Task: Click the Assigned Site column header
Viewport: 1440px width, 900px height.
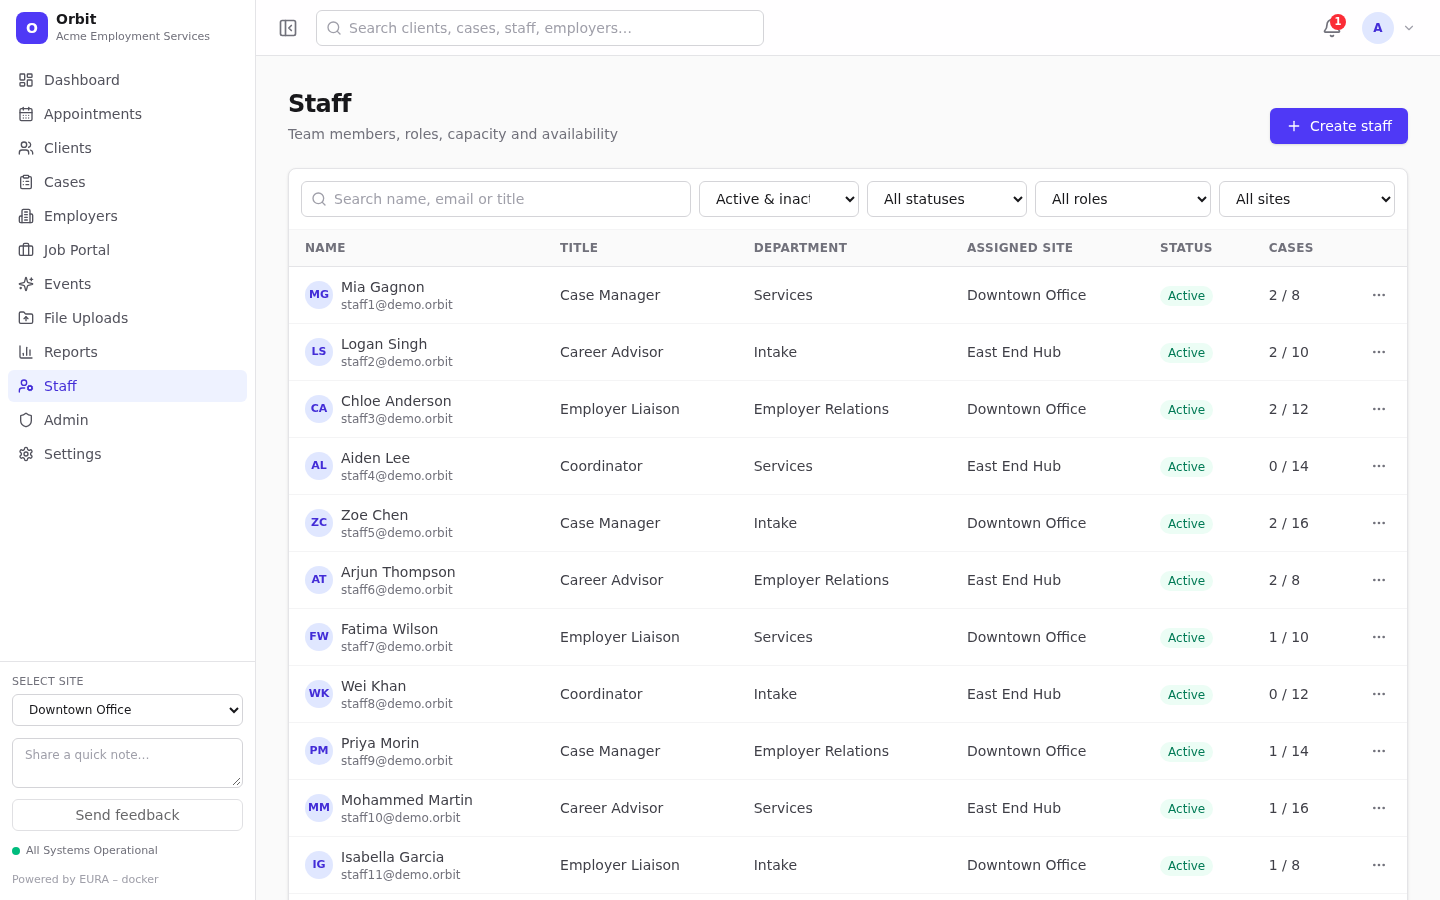Action: [x=1020, y=248]
